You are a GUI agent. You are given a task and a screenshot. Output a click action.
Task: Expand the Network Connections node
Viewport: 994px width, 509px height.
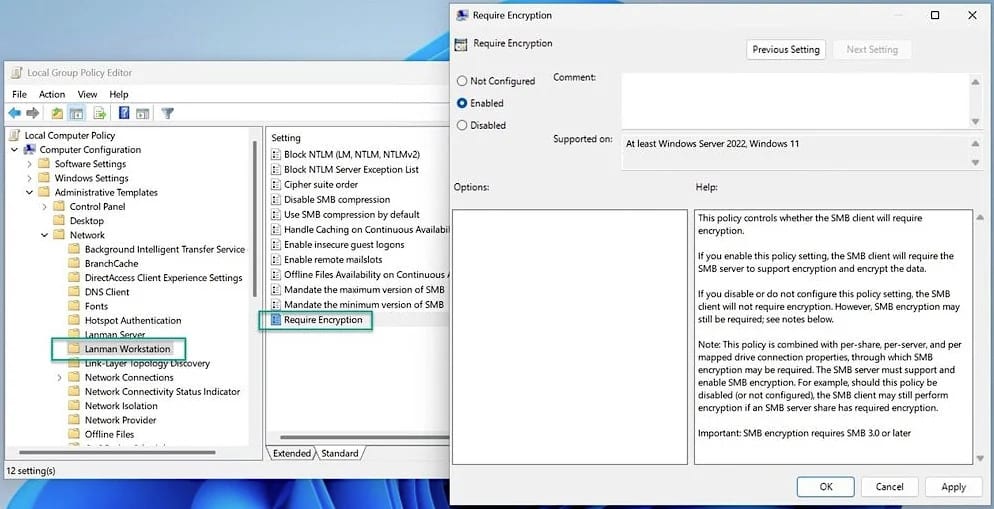tap(60, 378)
